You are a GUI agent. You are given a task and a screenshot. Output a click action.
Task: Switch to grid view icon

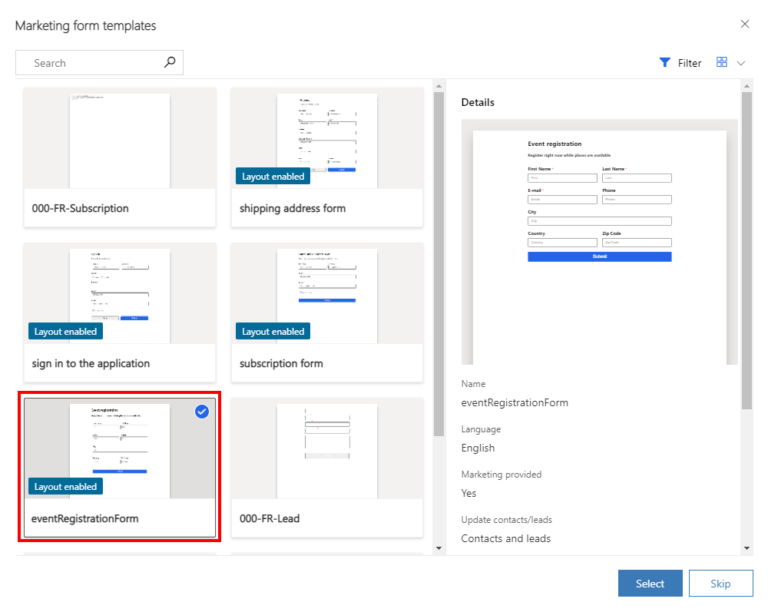pos(721,62)
